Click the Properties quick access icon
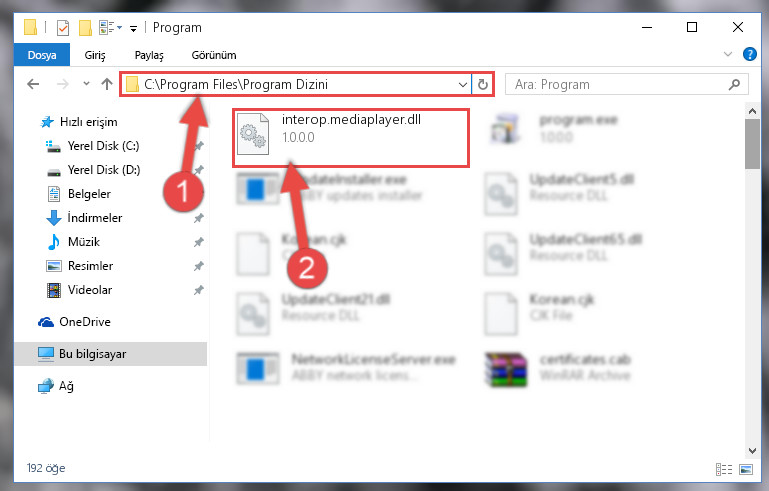Viewport: 769px width, 491px height. (x=63, y=28)
